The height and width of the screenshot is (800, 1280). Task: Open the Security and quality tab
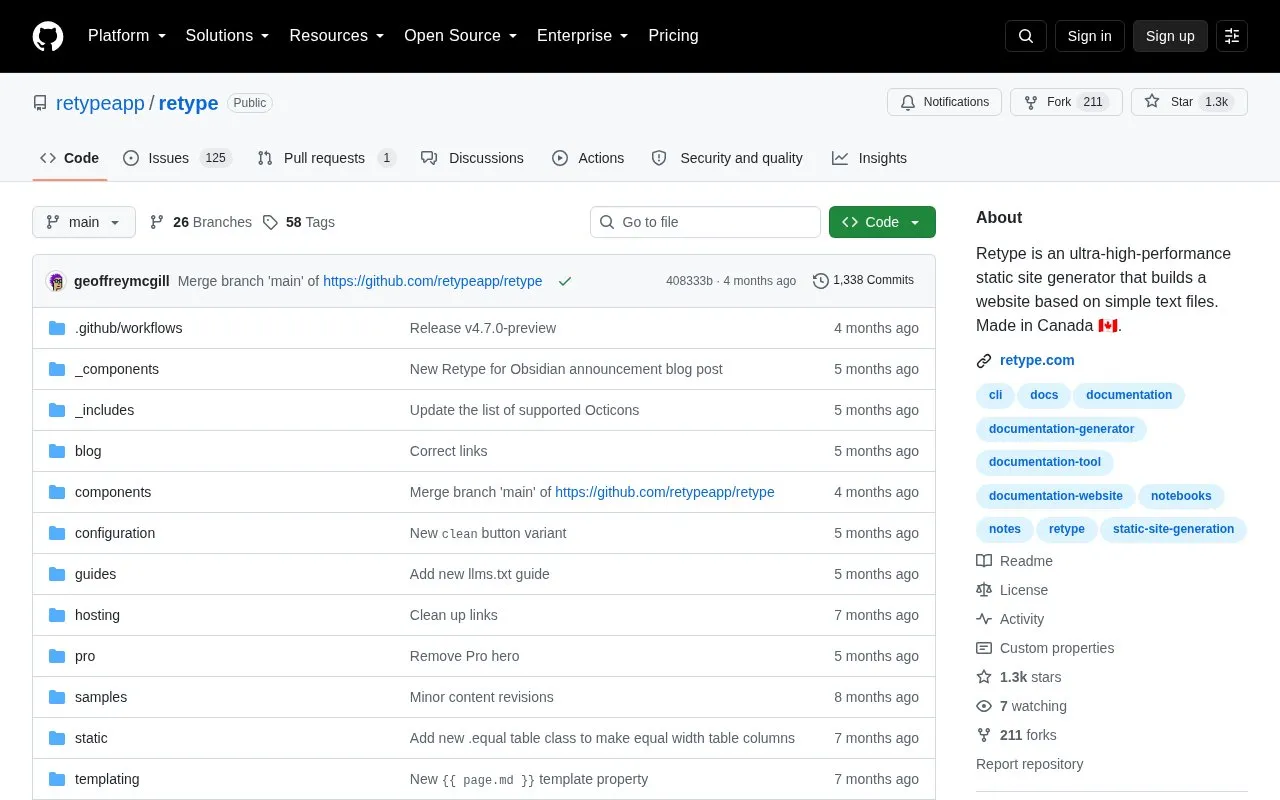tap(727, 158)
